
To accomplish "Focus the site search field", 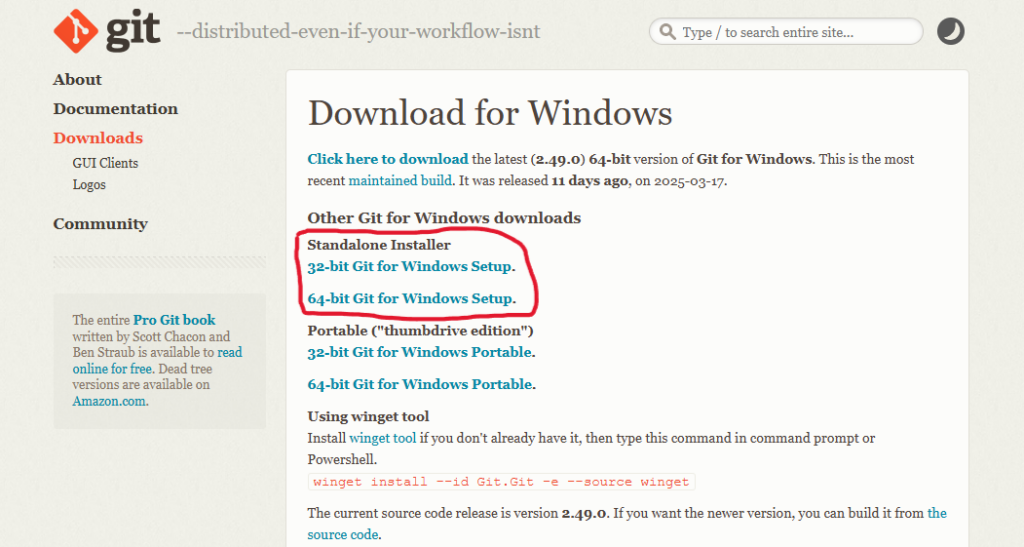I will [x=786, y=31].
